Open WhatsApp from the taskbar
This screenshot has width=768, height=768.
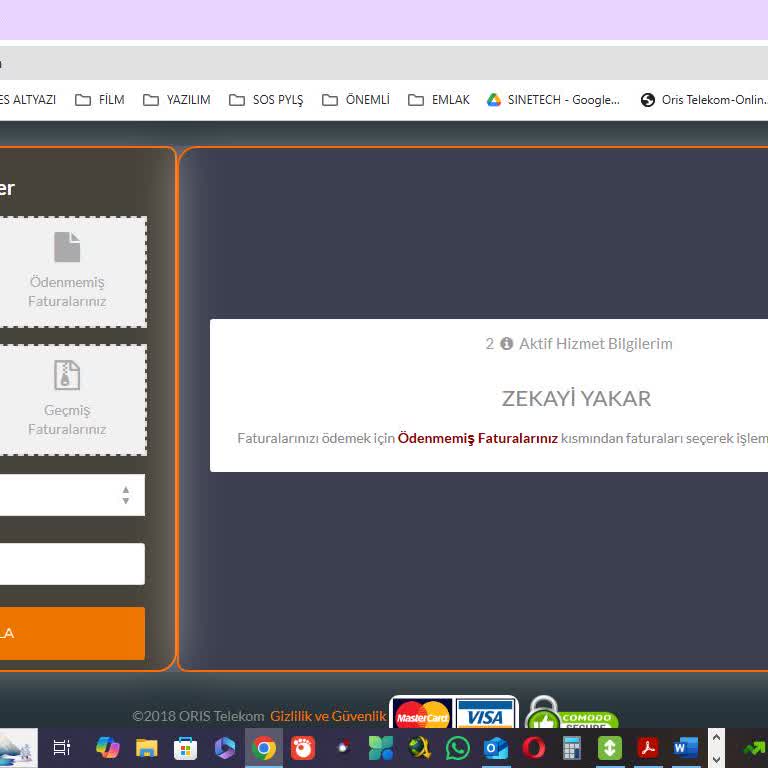[x=457, y=748]
